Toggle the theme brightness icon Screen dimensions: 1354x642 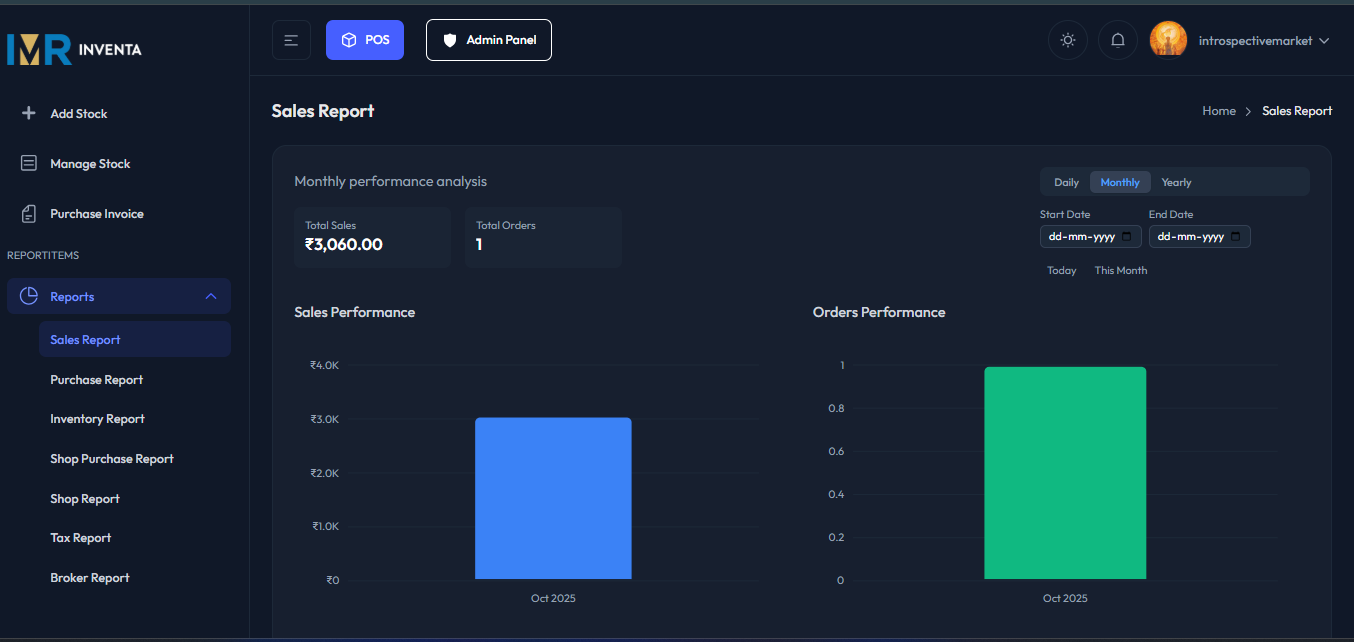1067,39
